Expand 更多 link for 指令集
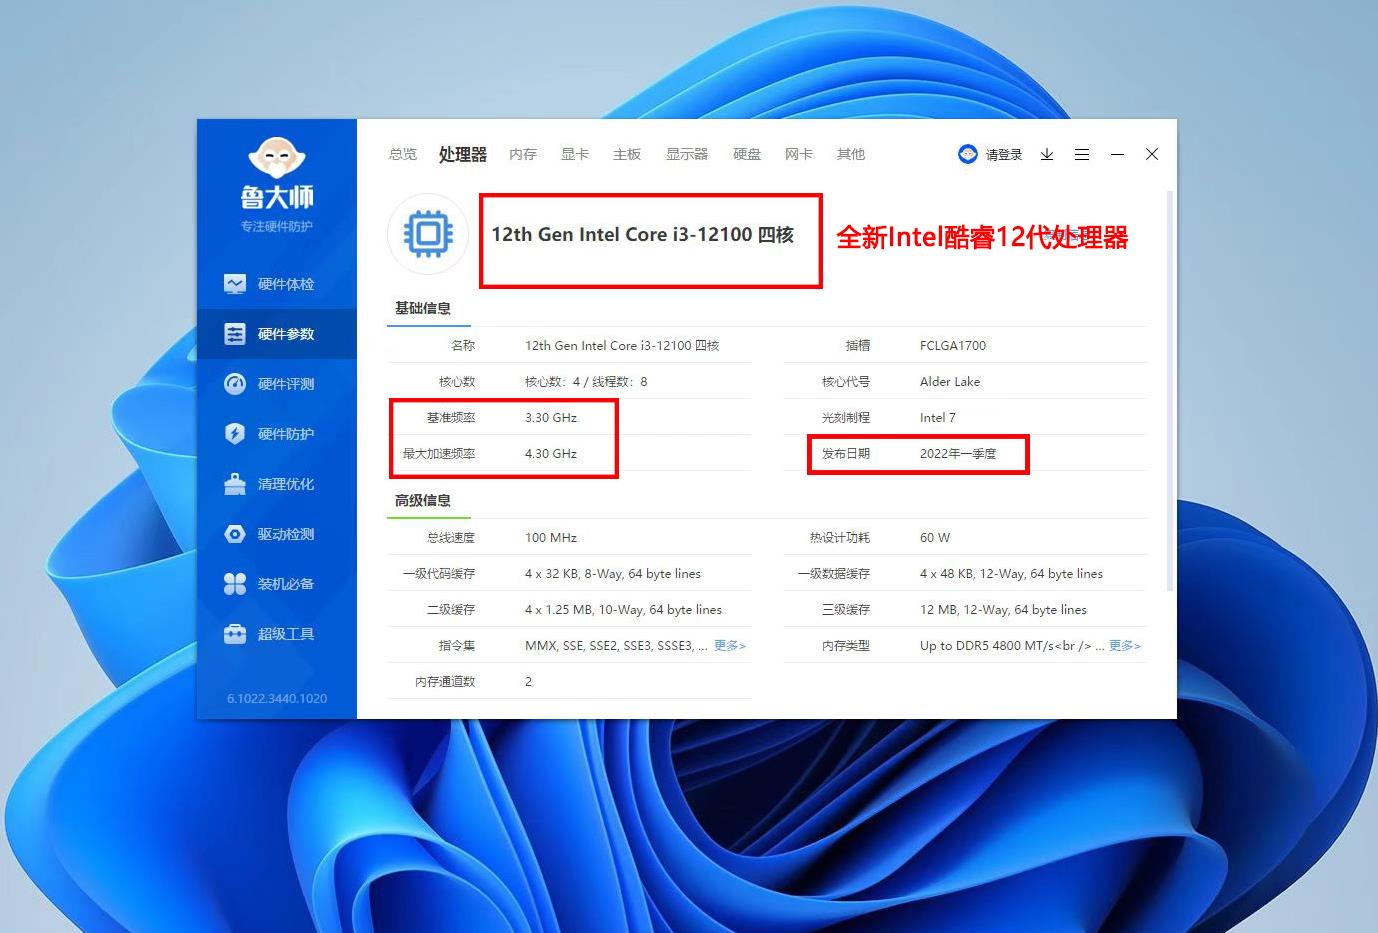This screenshot has height=933, width=1378. click(730, 646)
